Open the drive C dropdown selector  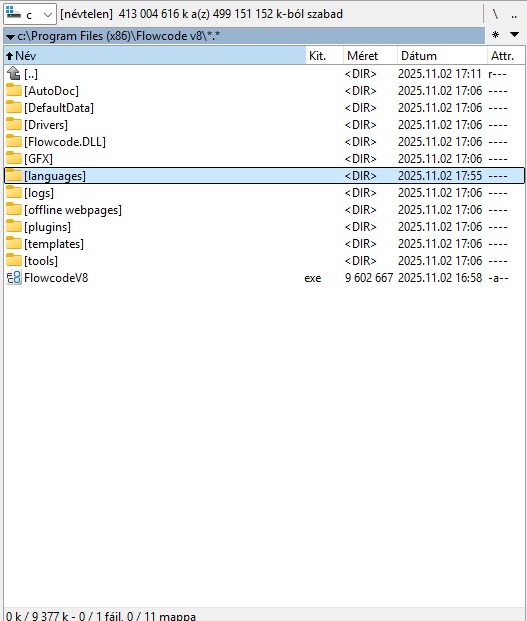(x=30, y=15)
